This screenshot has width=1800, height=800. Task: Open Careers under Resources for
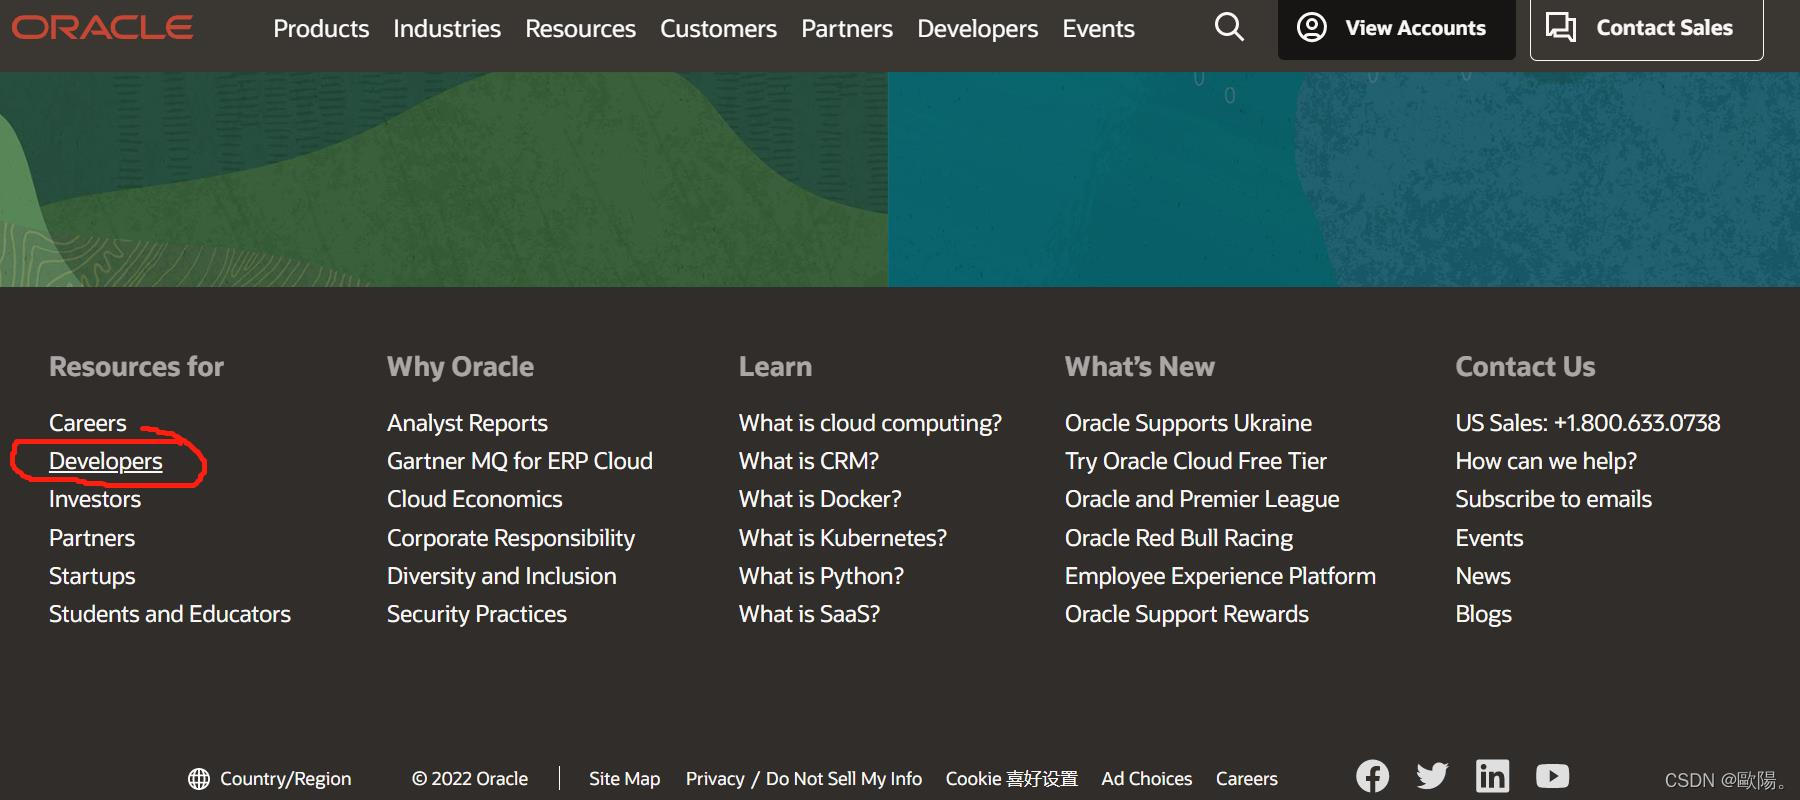(88, 423)
